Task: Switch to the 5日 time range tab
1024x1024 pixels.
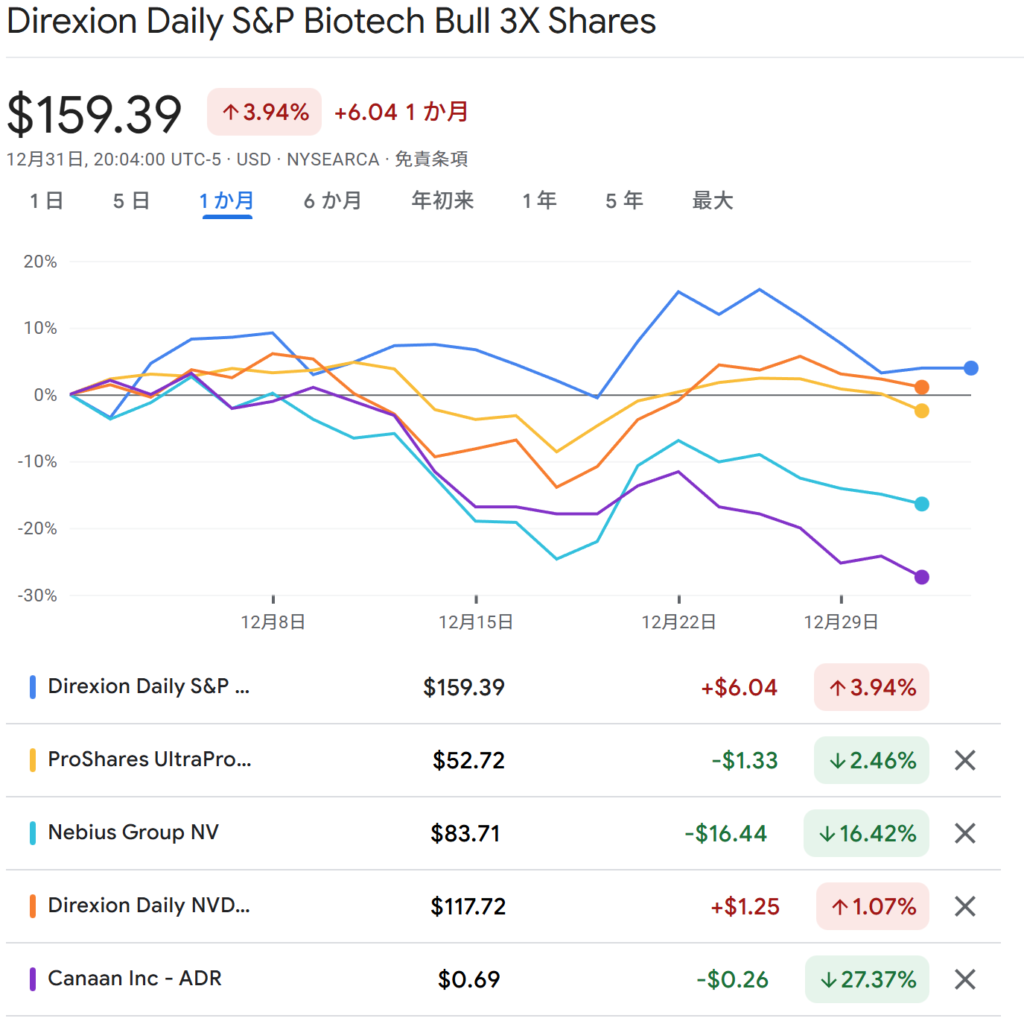Action: (131, 201)
